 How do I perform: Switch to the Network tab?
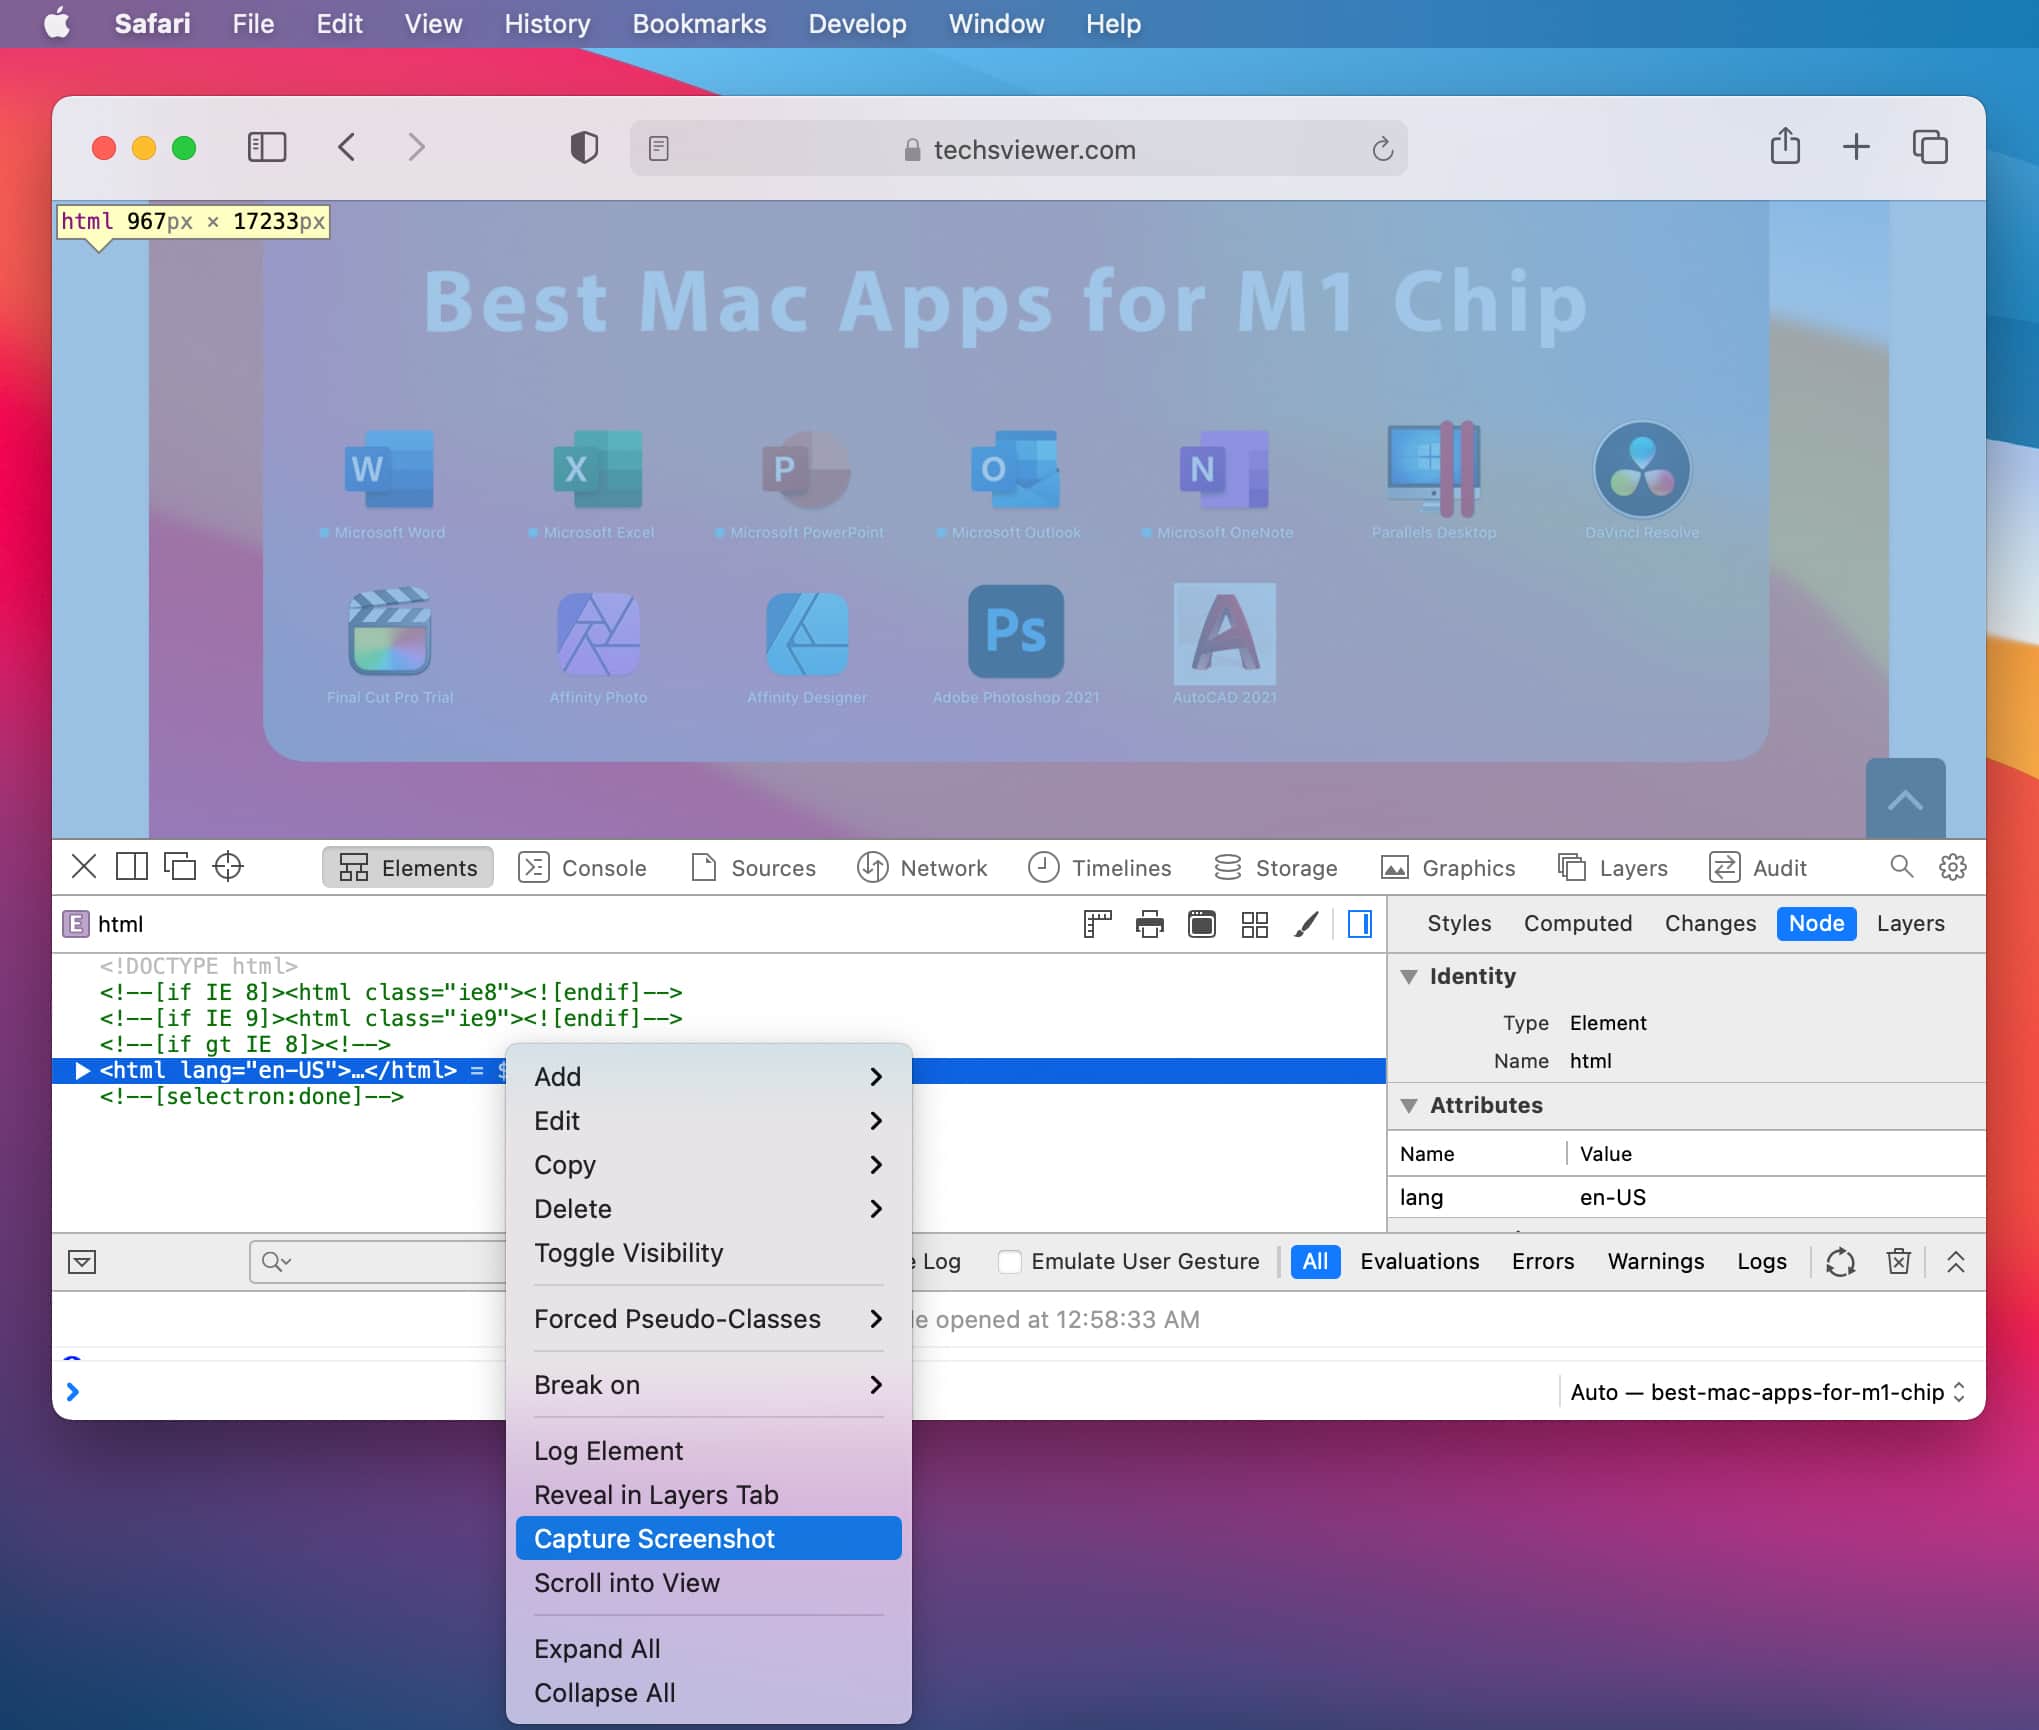tap(924, 867)
